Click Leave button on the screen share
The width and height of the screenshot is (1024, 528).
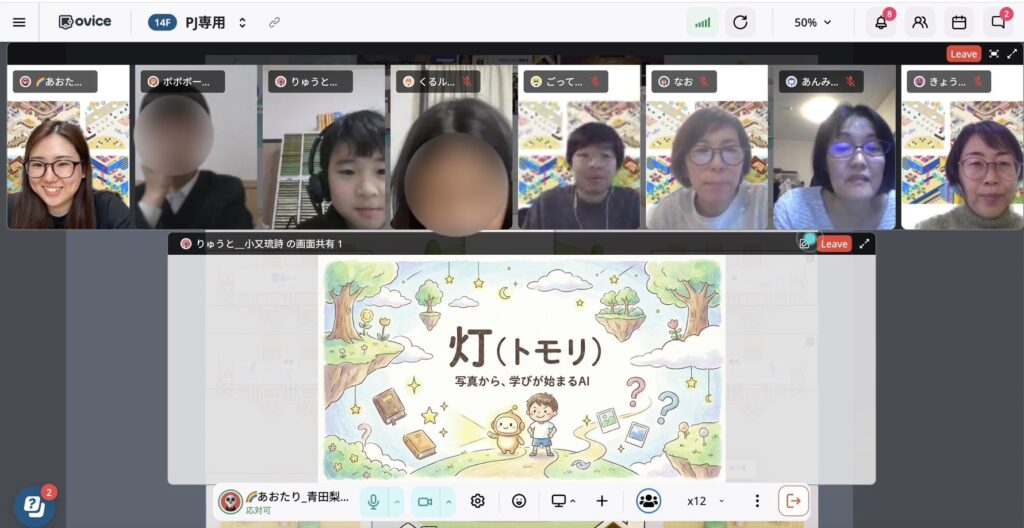[833, 243]
